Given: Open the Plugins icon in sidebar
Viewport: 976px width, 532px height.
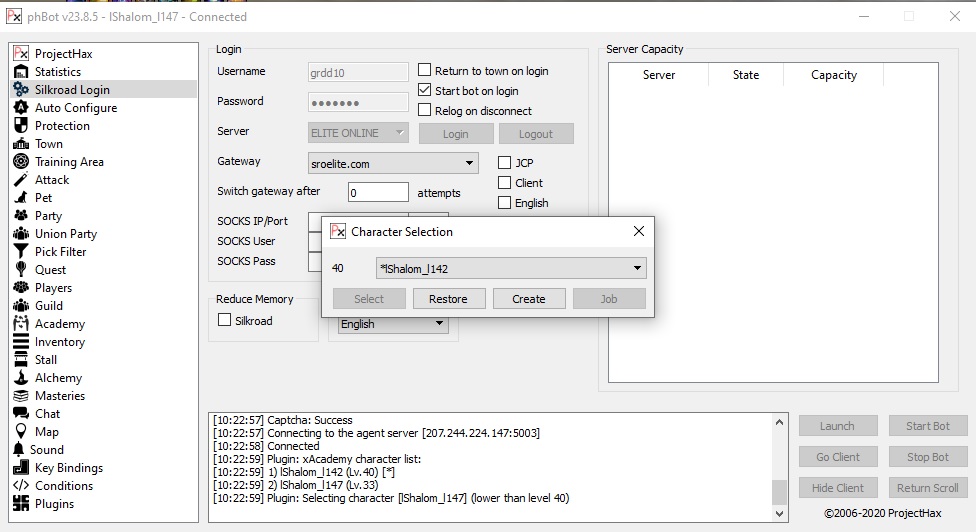Looking at the screenshot, I should tap(21, 504).
